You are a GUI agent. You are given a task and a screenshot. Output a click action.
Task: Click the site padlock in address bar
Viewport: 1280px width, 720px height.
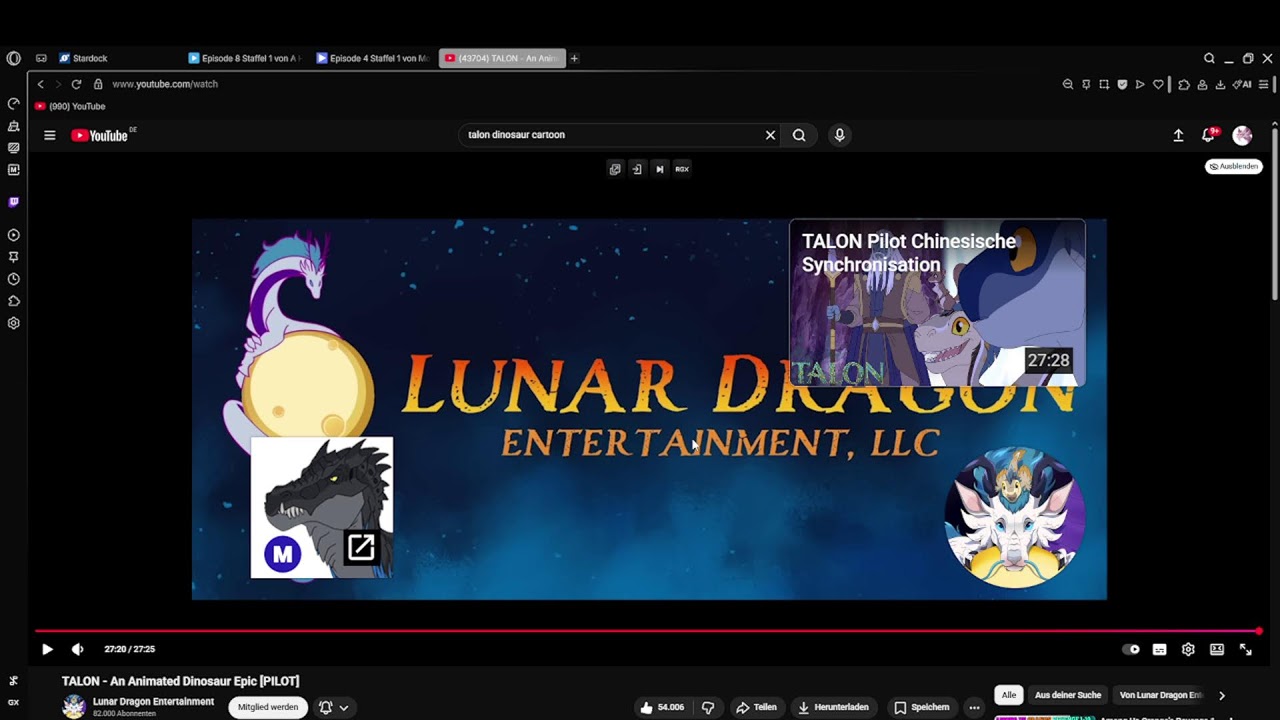[98, 84]
